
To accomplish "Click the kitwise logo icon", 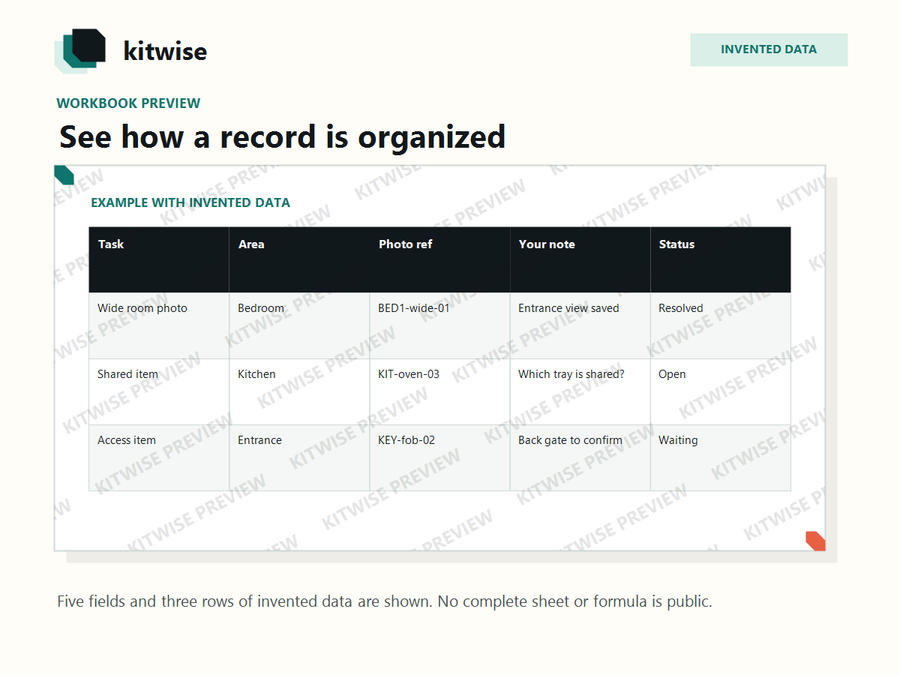I will [x=80, y=51].
